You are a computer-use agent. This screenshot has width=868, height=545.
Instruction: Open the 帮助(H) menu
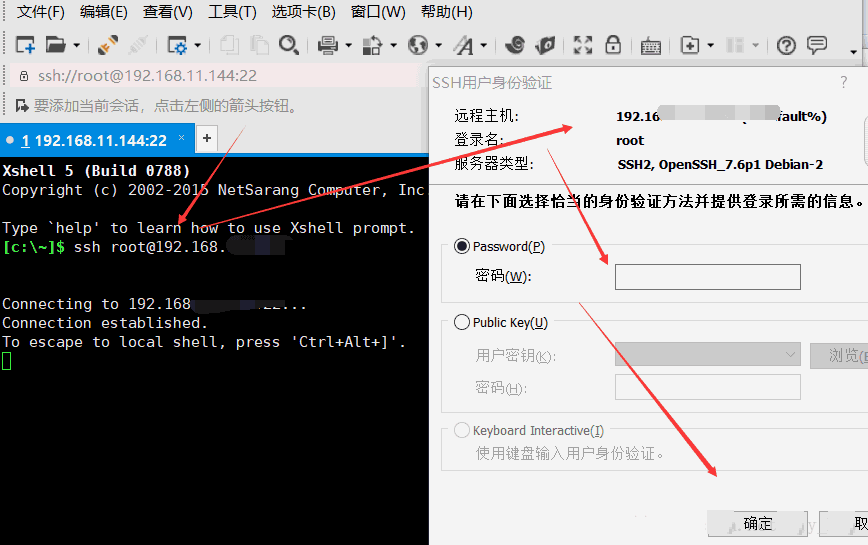[446, 12]
